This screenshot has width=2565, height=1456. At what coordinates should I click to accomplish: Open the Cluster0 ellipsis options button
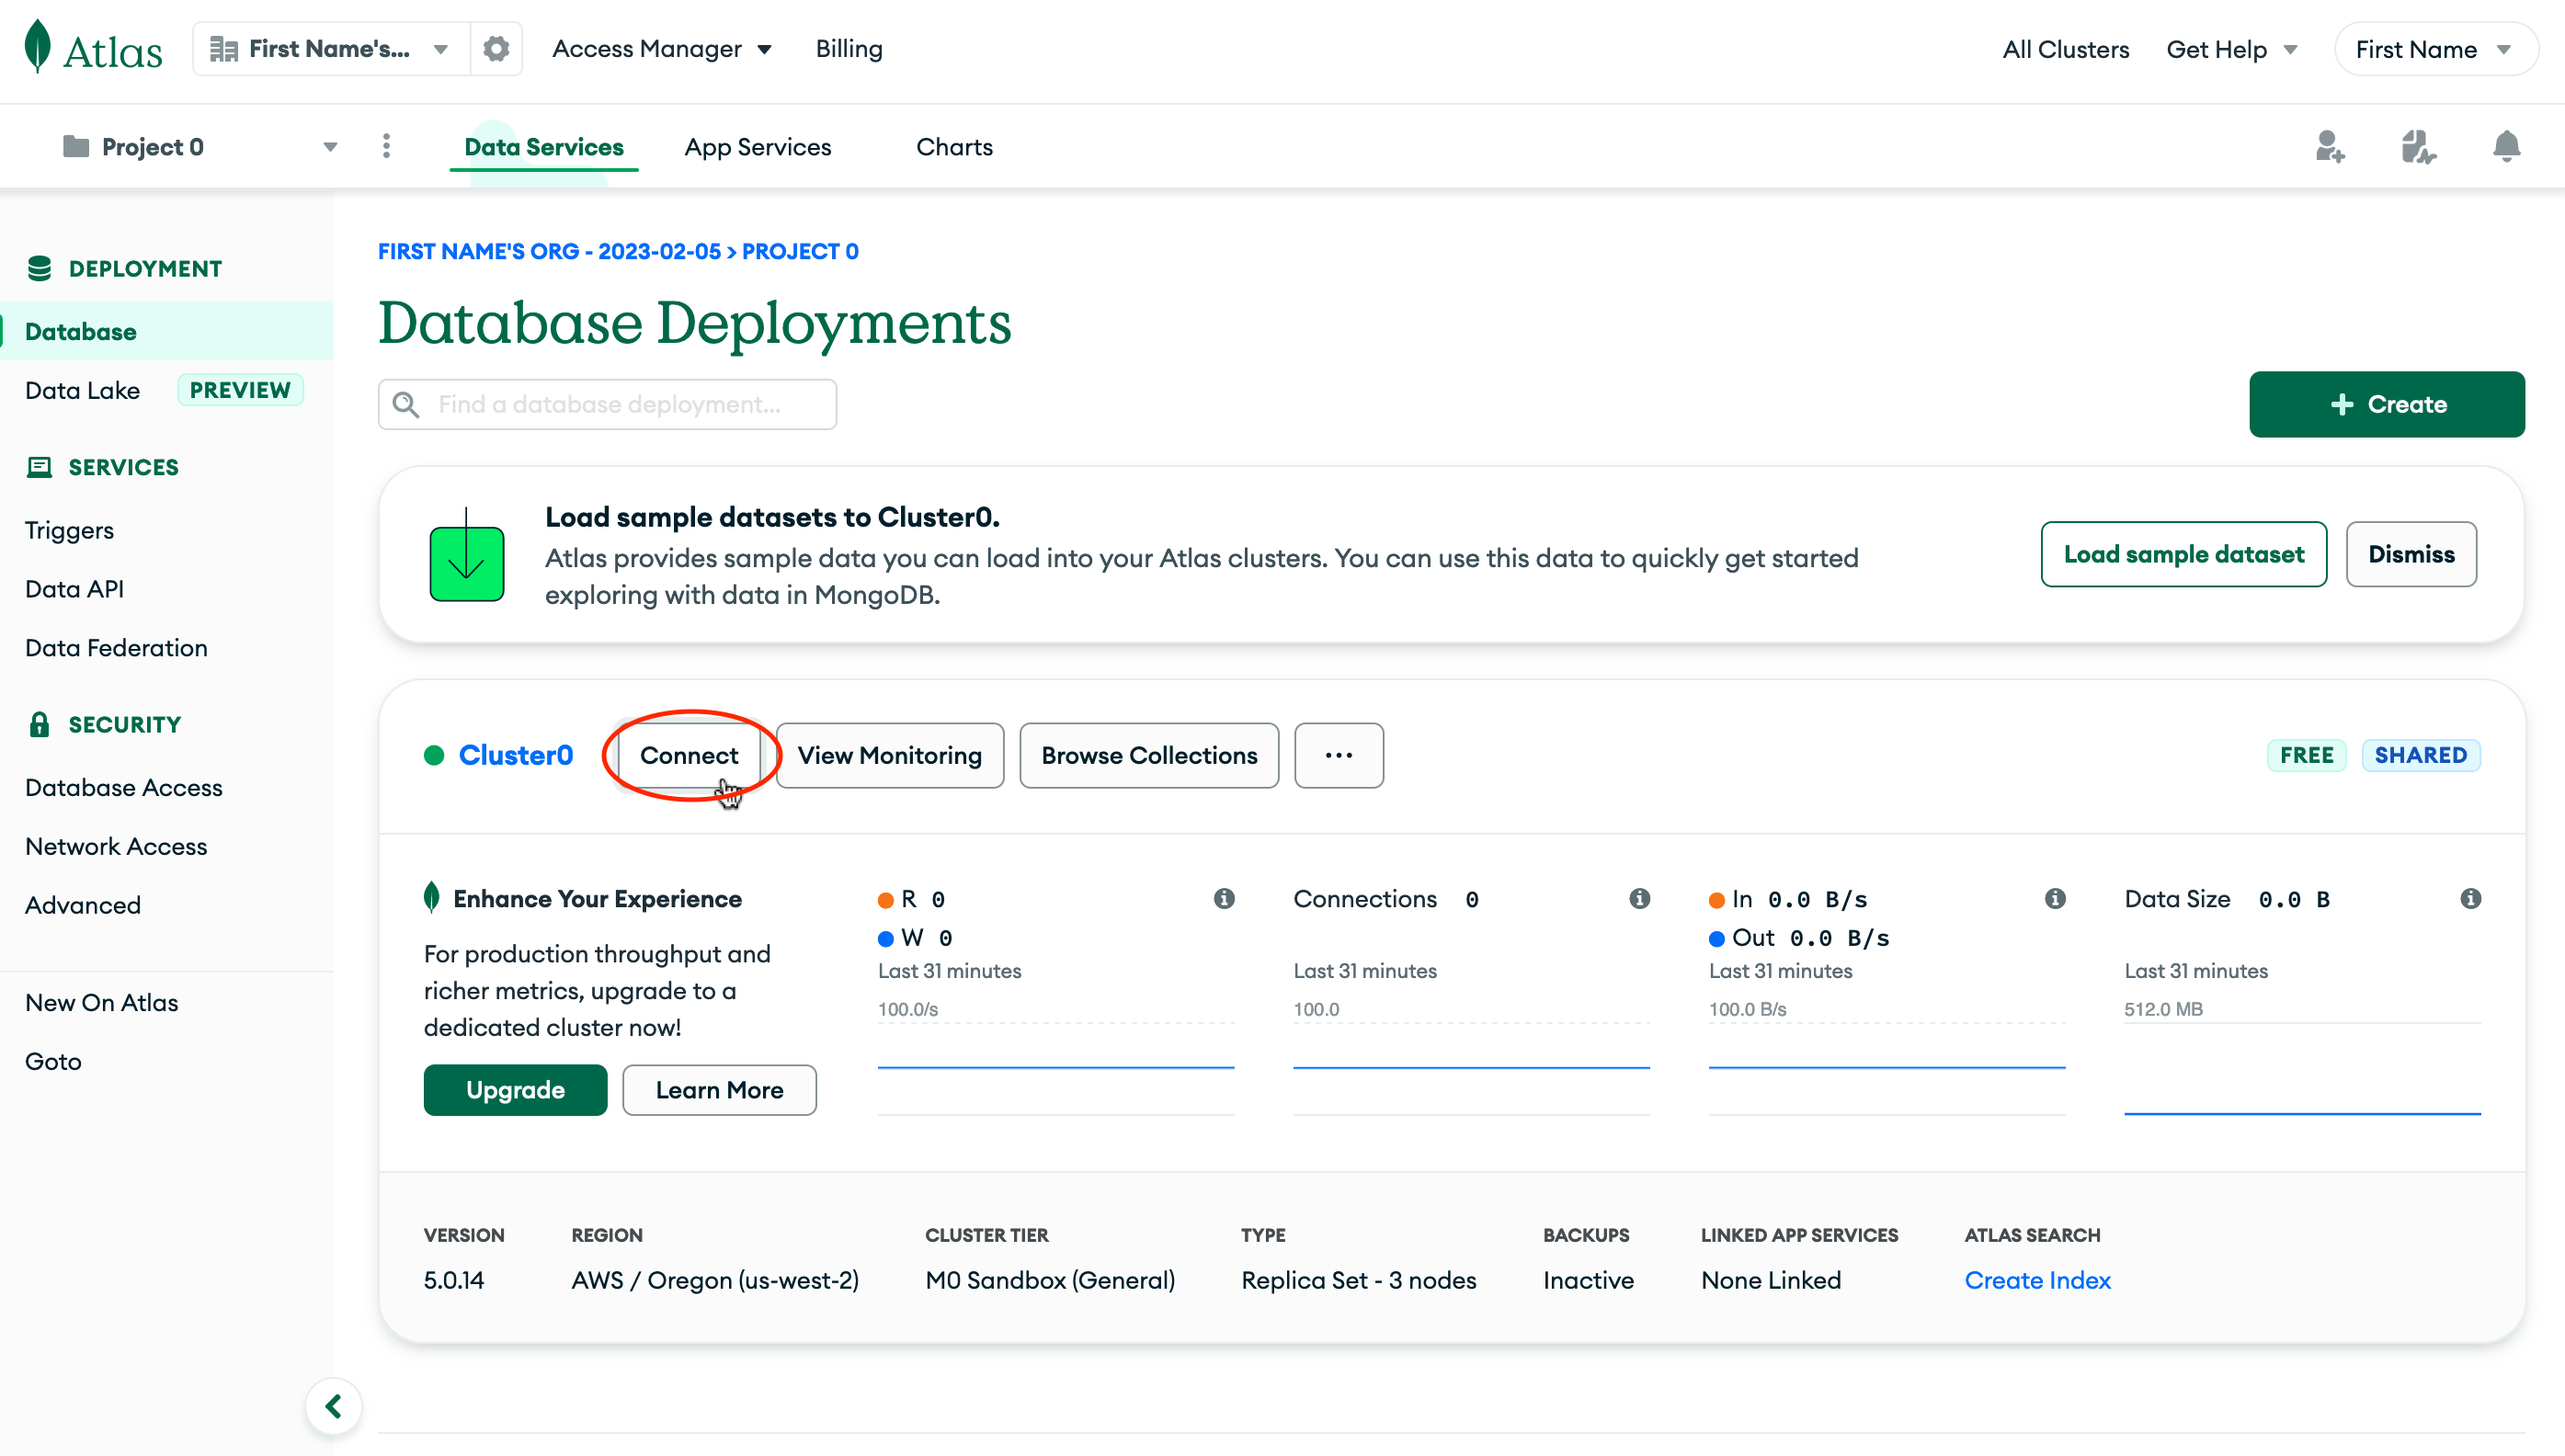click(x=1338, y=755)
